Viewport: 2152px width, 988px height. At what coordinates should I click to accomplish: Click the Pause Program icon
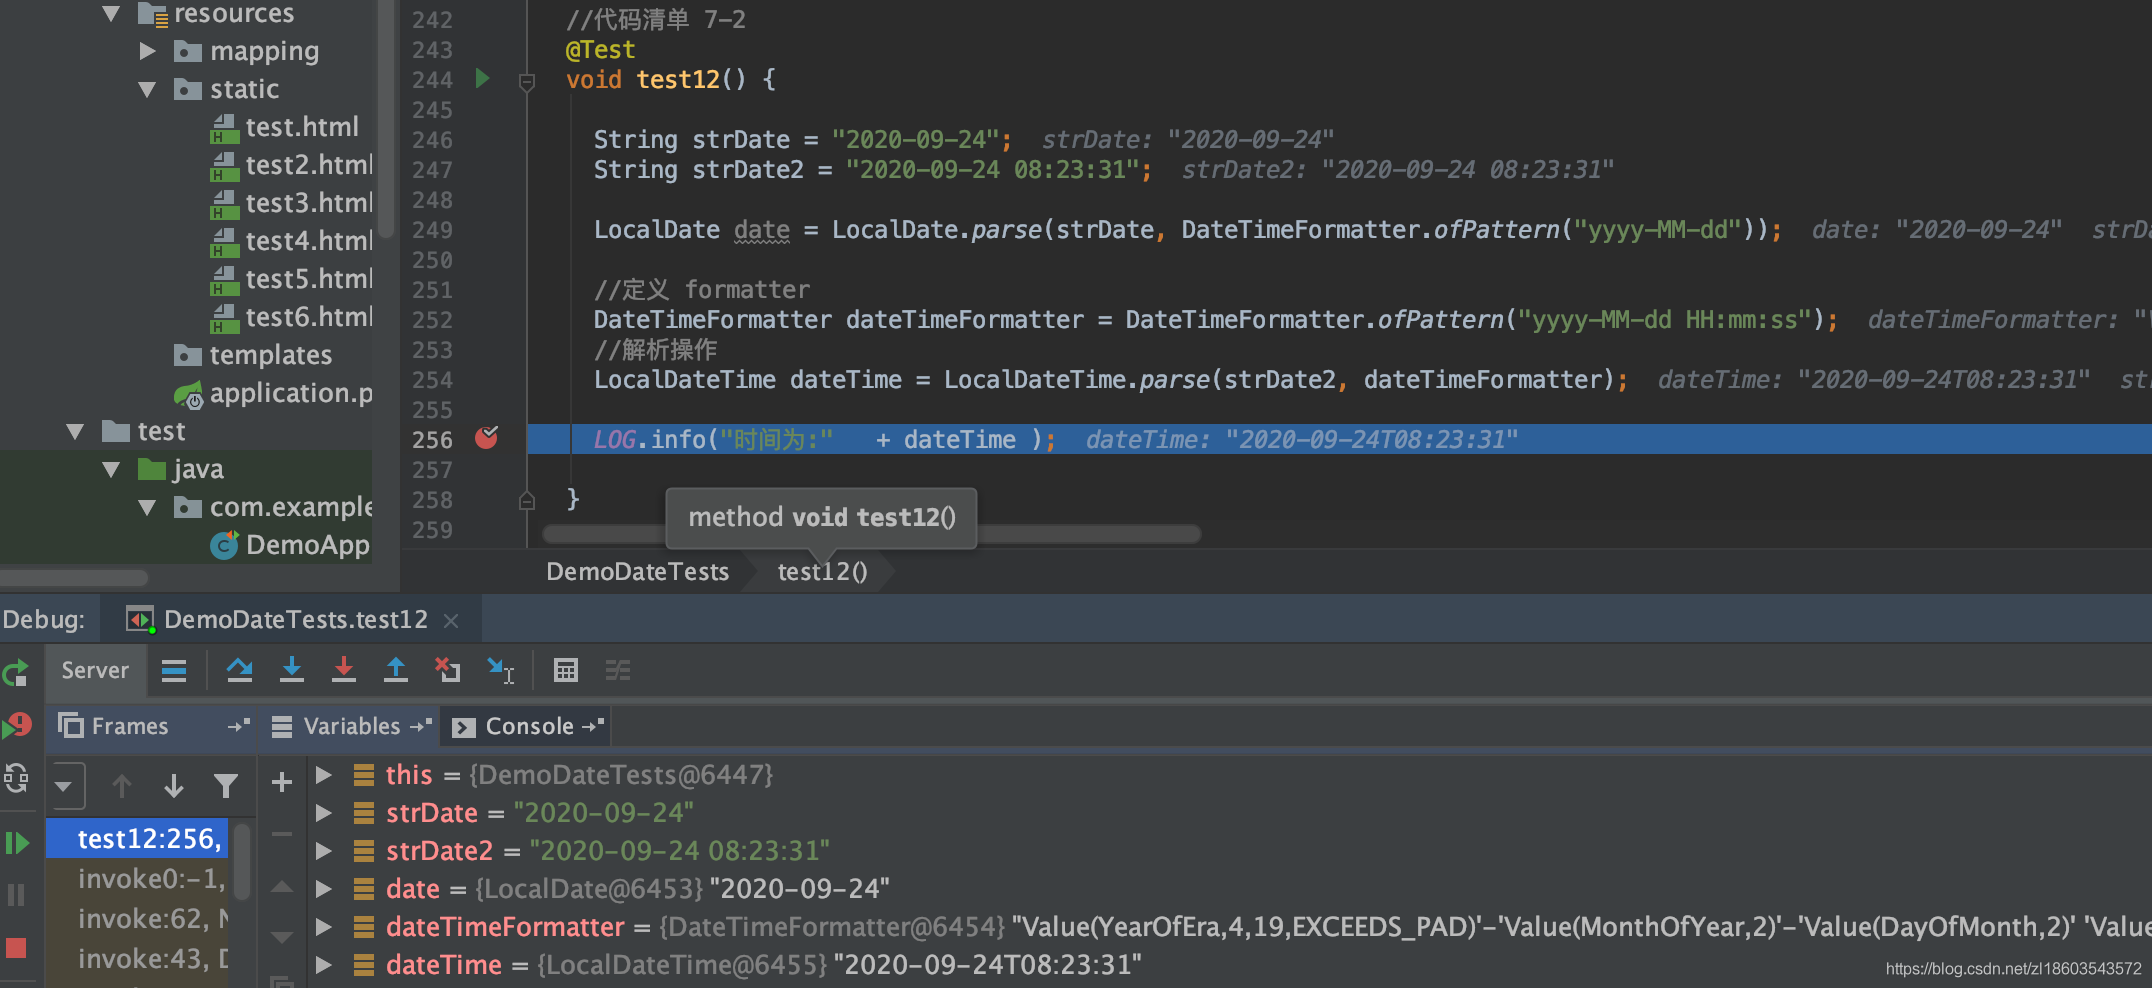coord(16,895)
